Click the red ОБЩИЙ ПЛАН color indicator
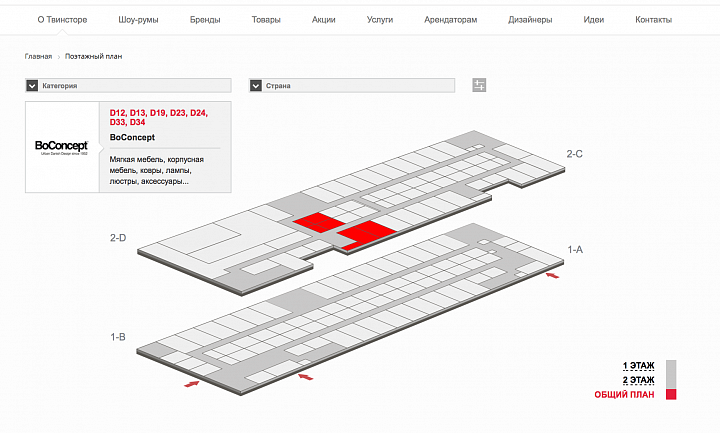The height and width of the screenshot is (433, 720). (x=671, y=395)
